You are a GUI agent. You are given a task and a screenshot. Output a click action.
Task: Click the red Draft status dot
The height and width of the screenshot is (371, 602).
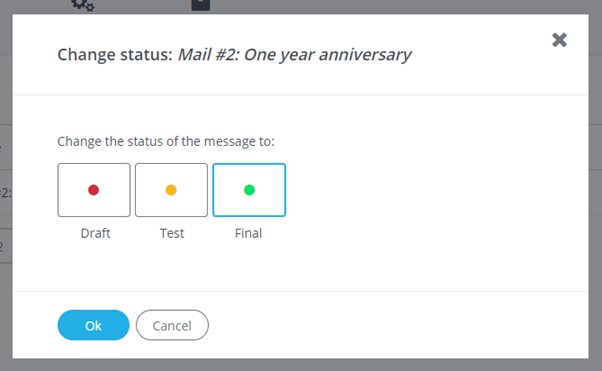[94, 190]
